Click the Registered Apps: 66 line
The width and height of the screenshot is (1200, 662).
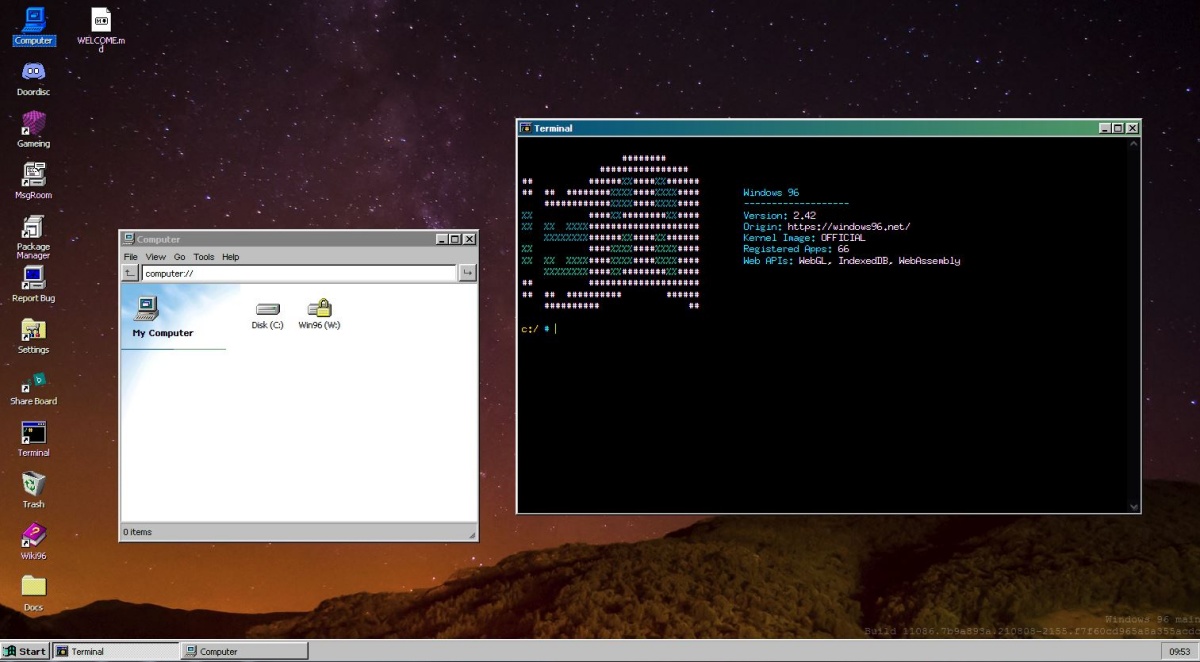796,249
